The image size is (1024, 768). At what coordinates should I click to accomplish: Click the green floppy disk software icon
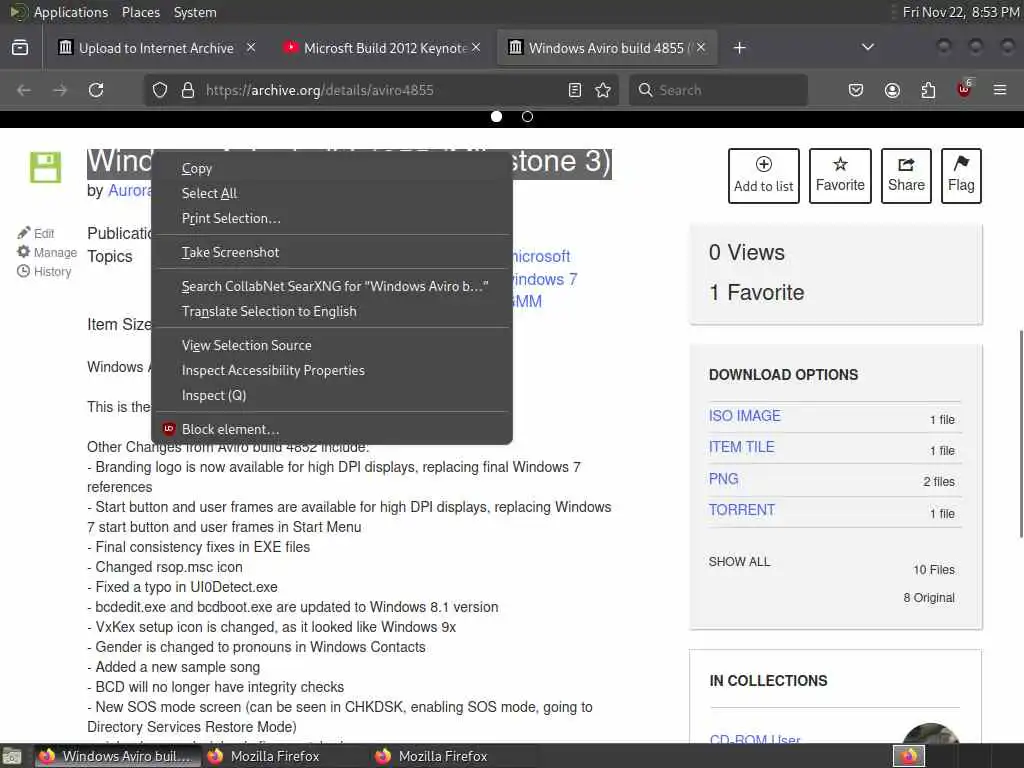pos(45,167)
